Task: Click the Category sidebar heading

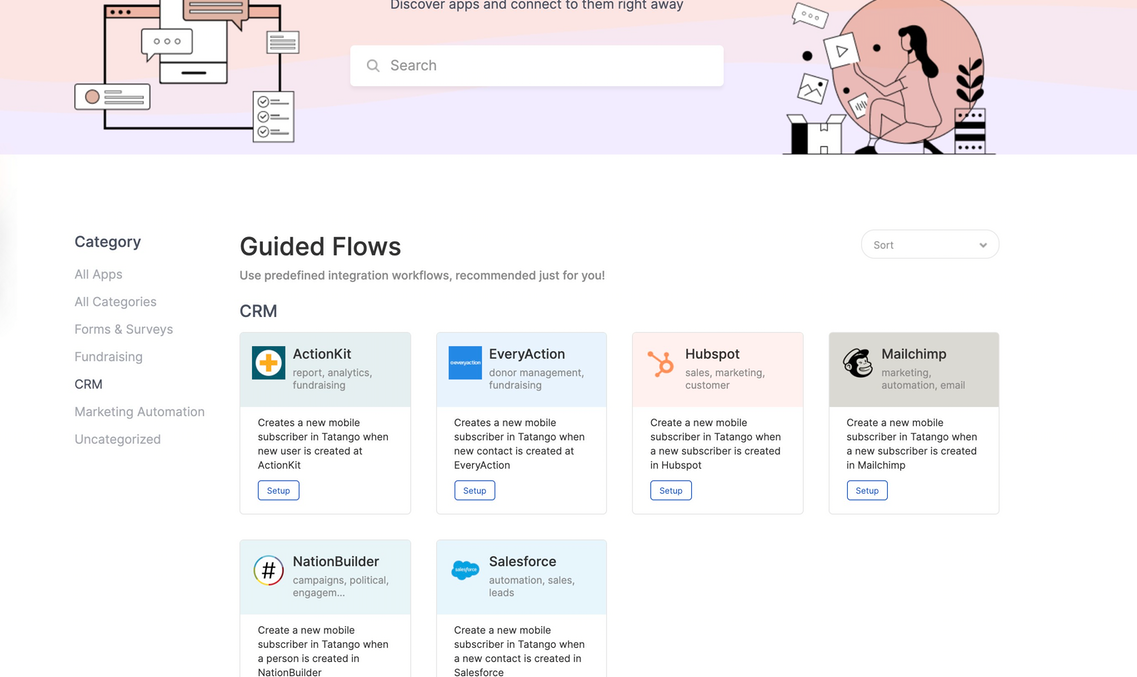Action: click(107, 241)
